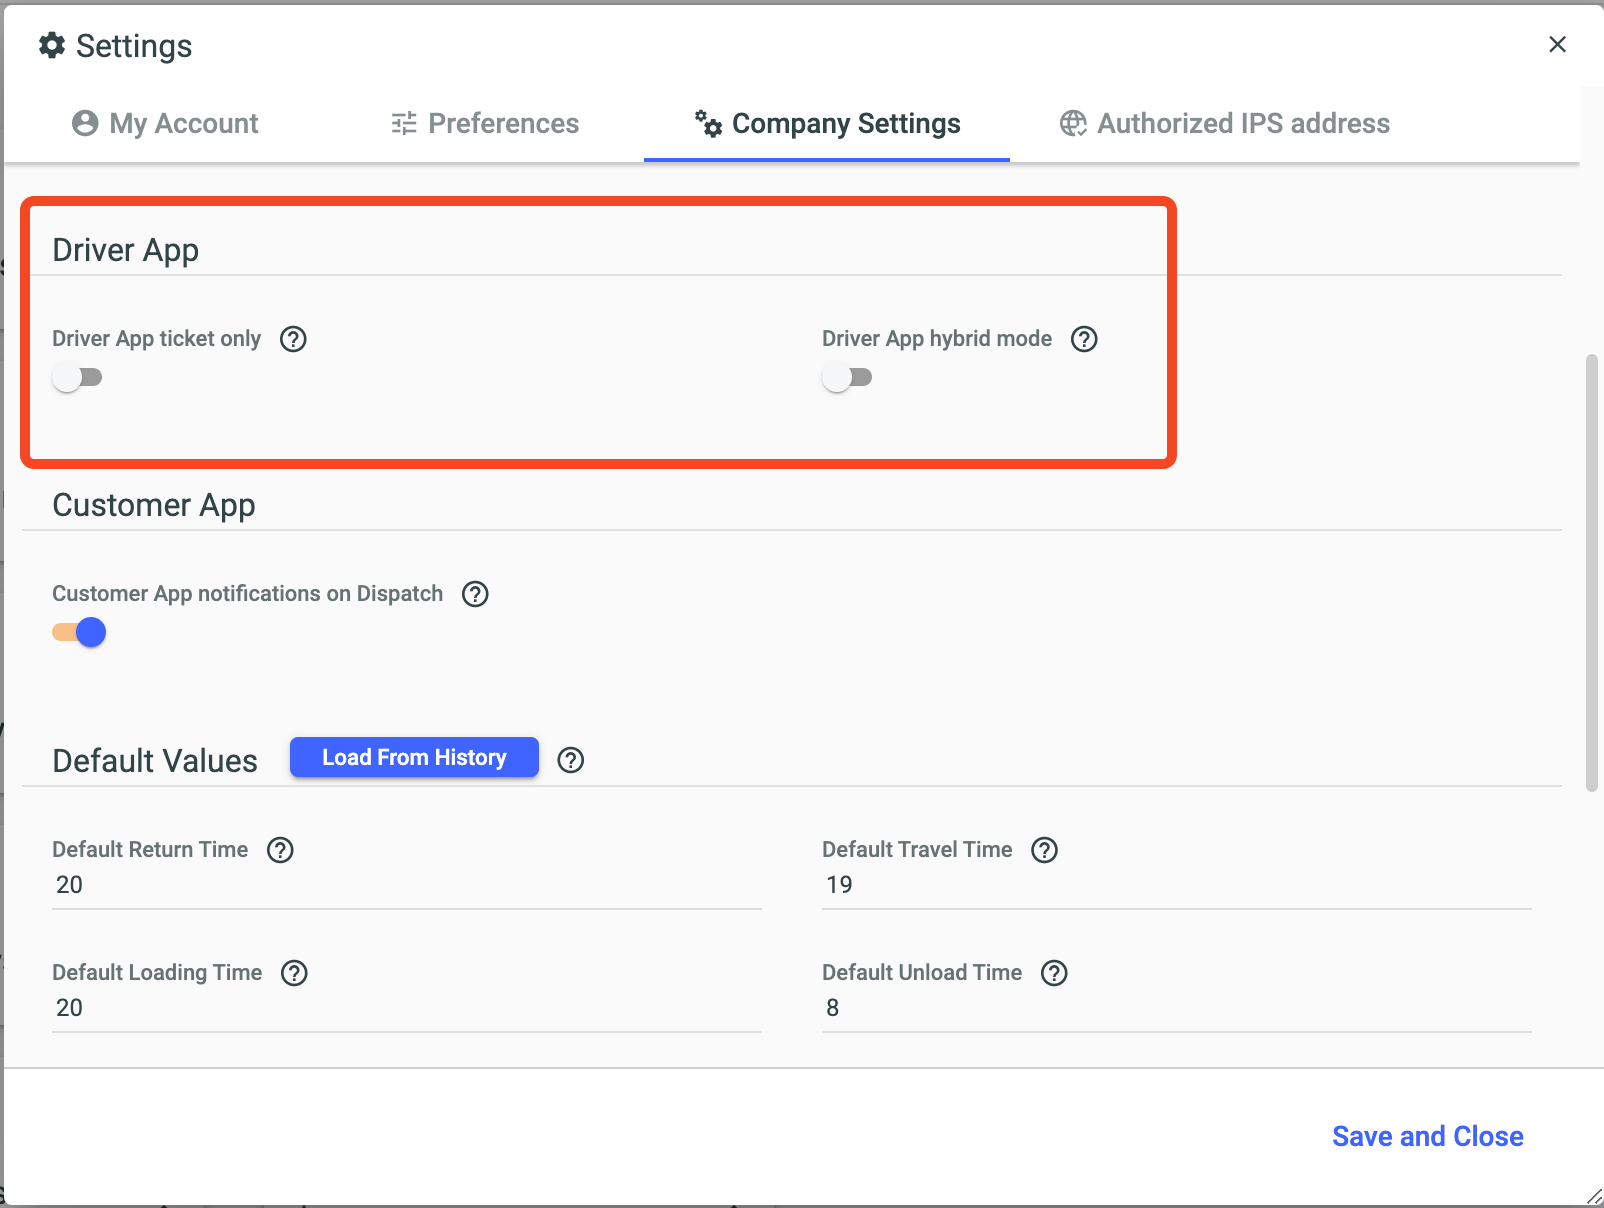
Task: Disable Customer App notifications on Dispatch
Action: click(x=80, y=632)
